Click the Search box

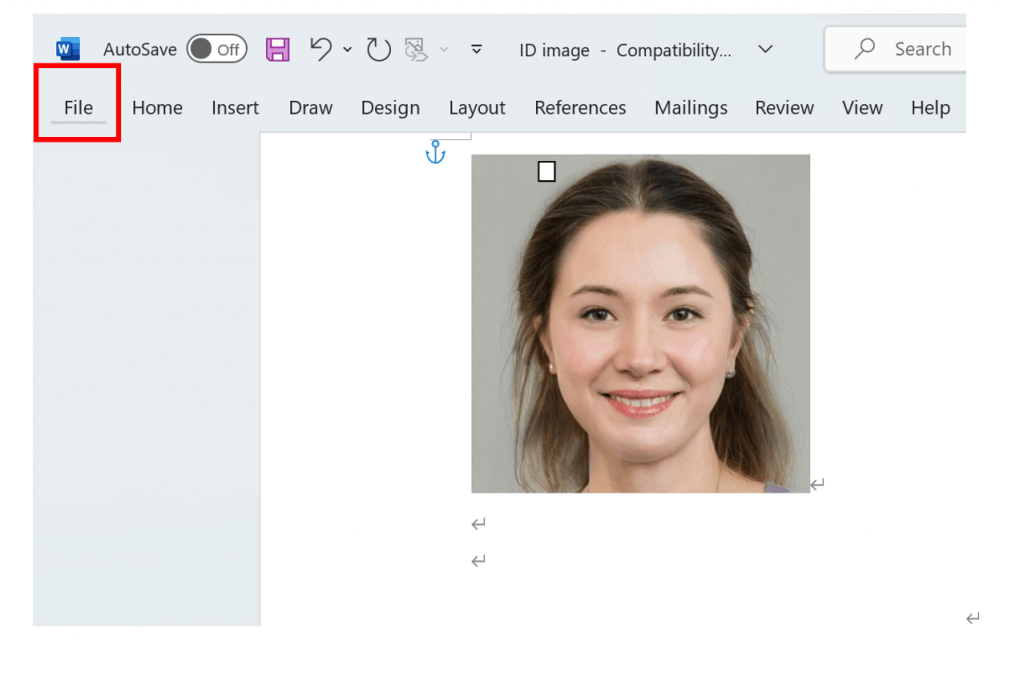click(x=895, y=49)
